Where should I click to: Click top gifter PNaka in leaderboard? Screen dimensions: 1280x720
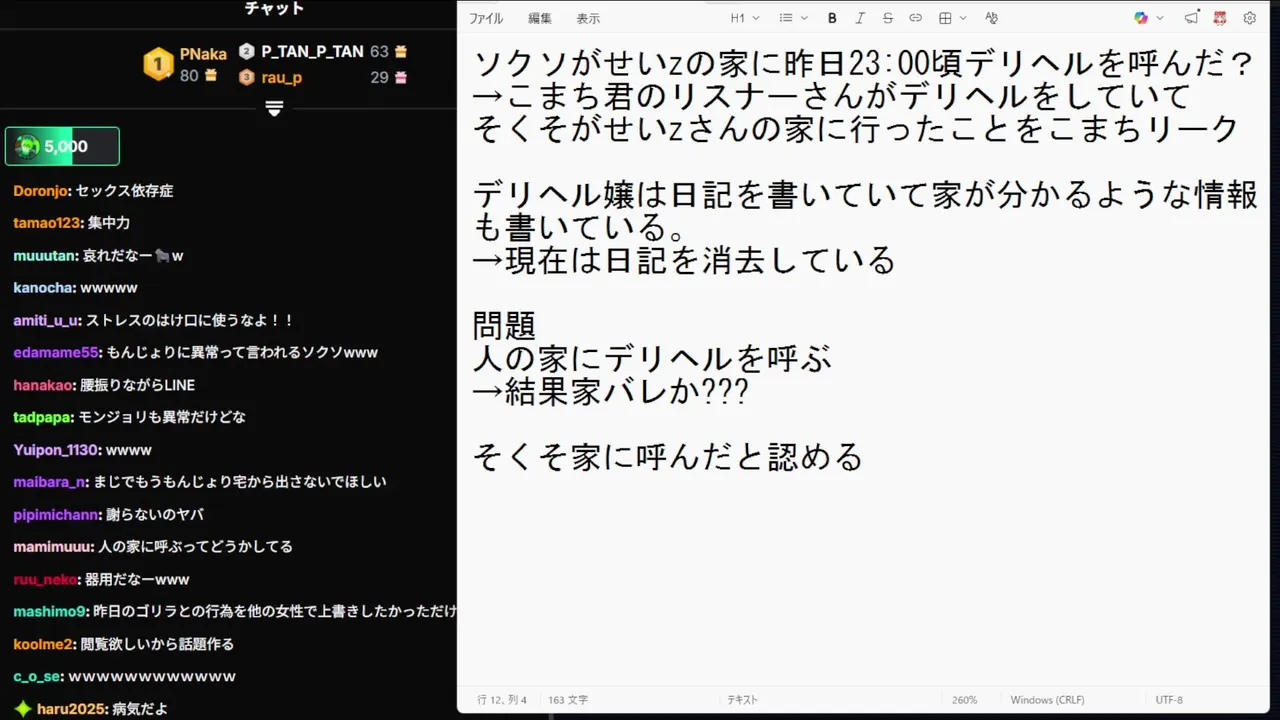[x=203, y=54]
